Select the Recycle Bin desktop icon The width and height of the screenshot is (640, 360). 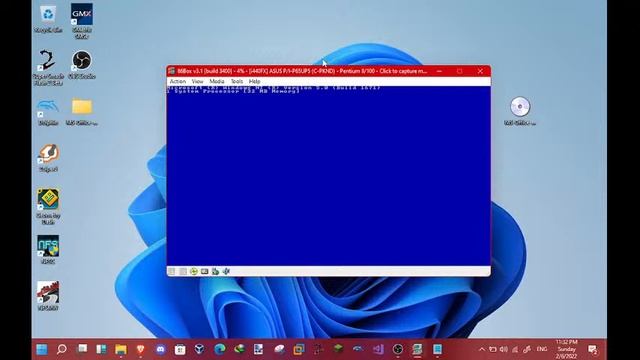(48, 18)
